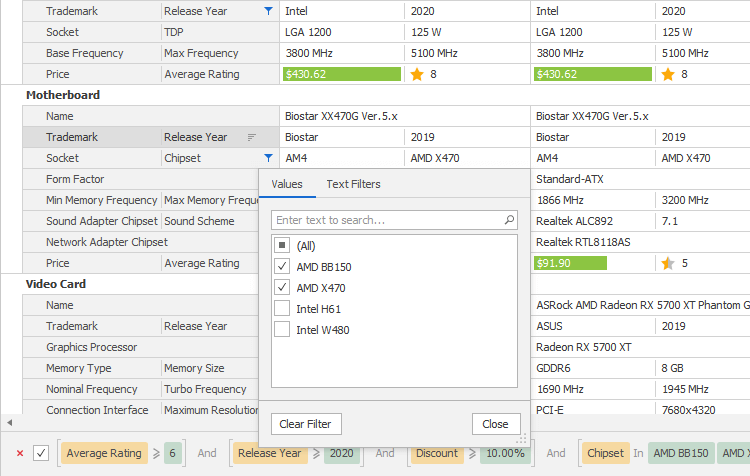Click the Close button in filter popup

(x=495, y=424)
